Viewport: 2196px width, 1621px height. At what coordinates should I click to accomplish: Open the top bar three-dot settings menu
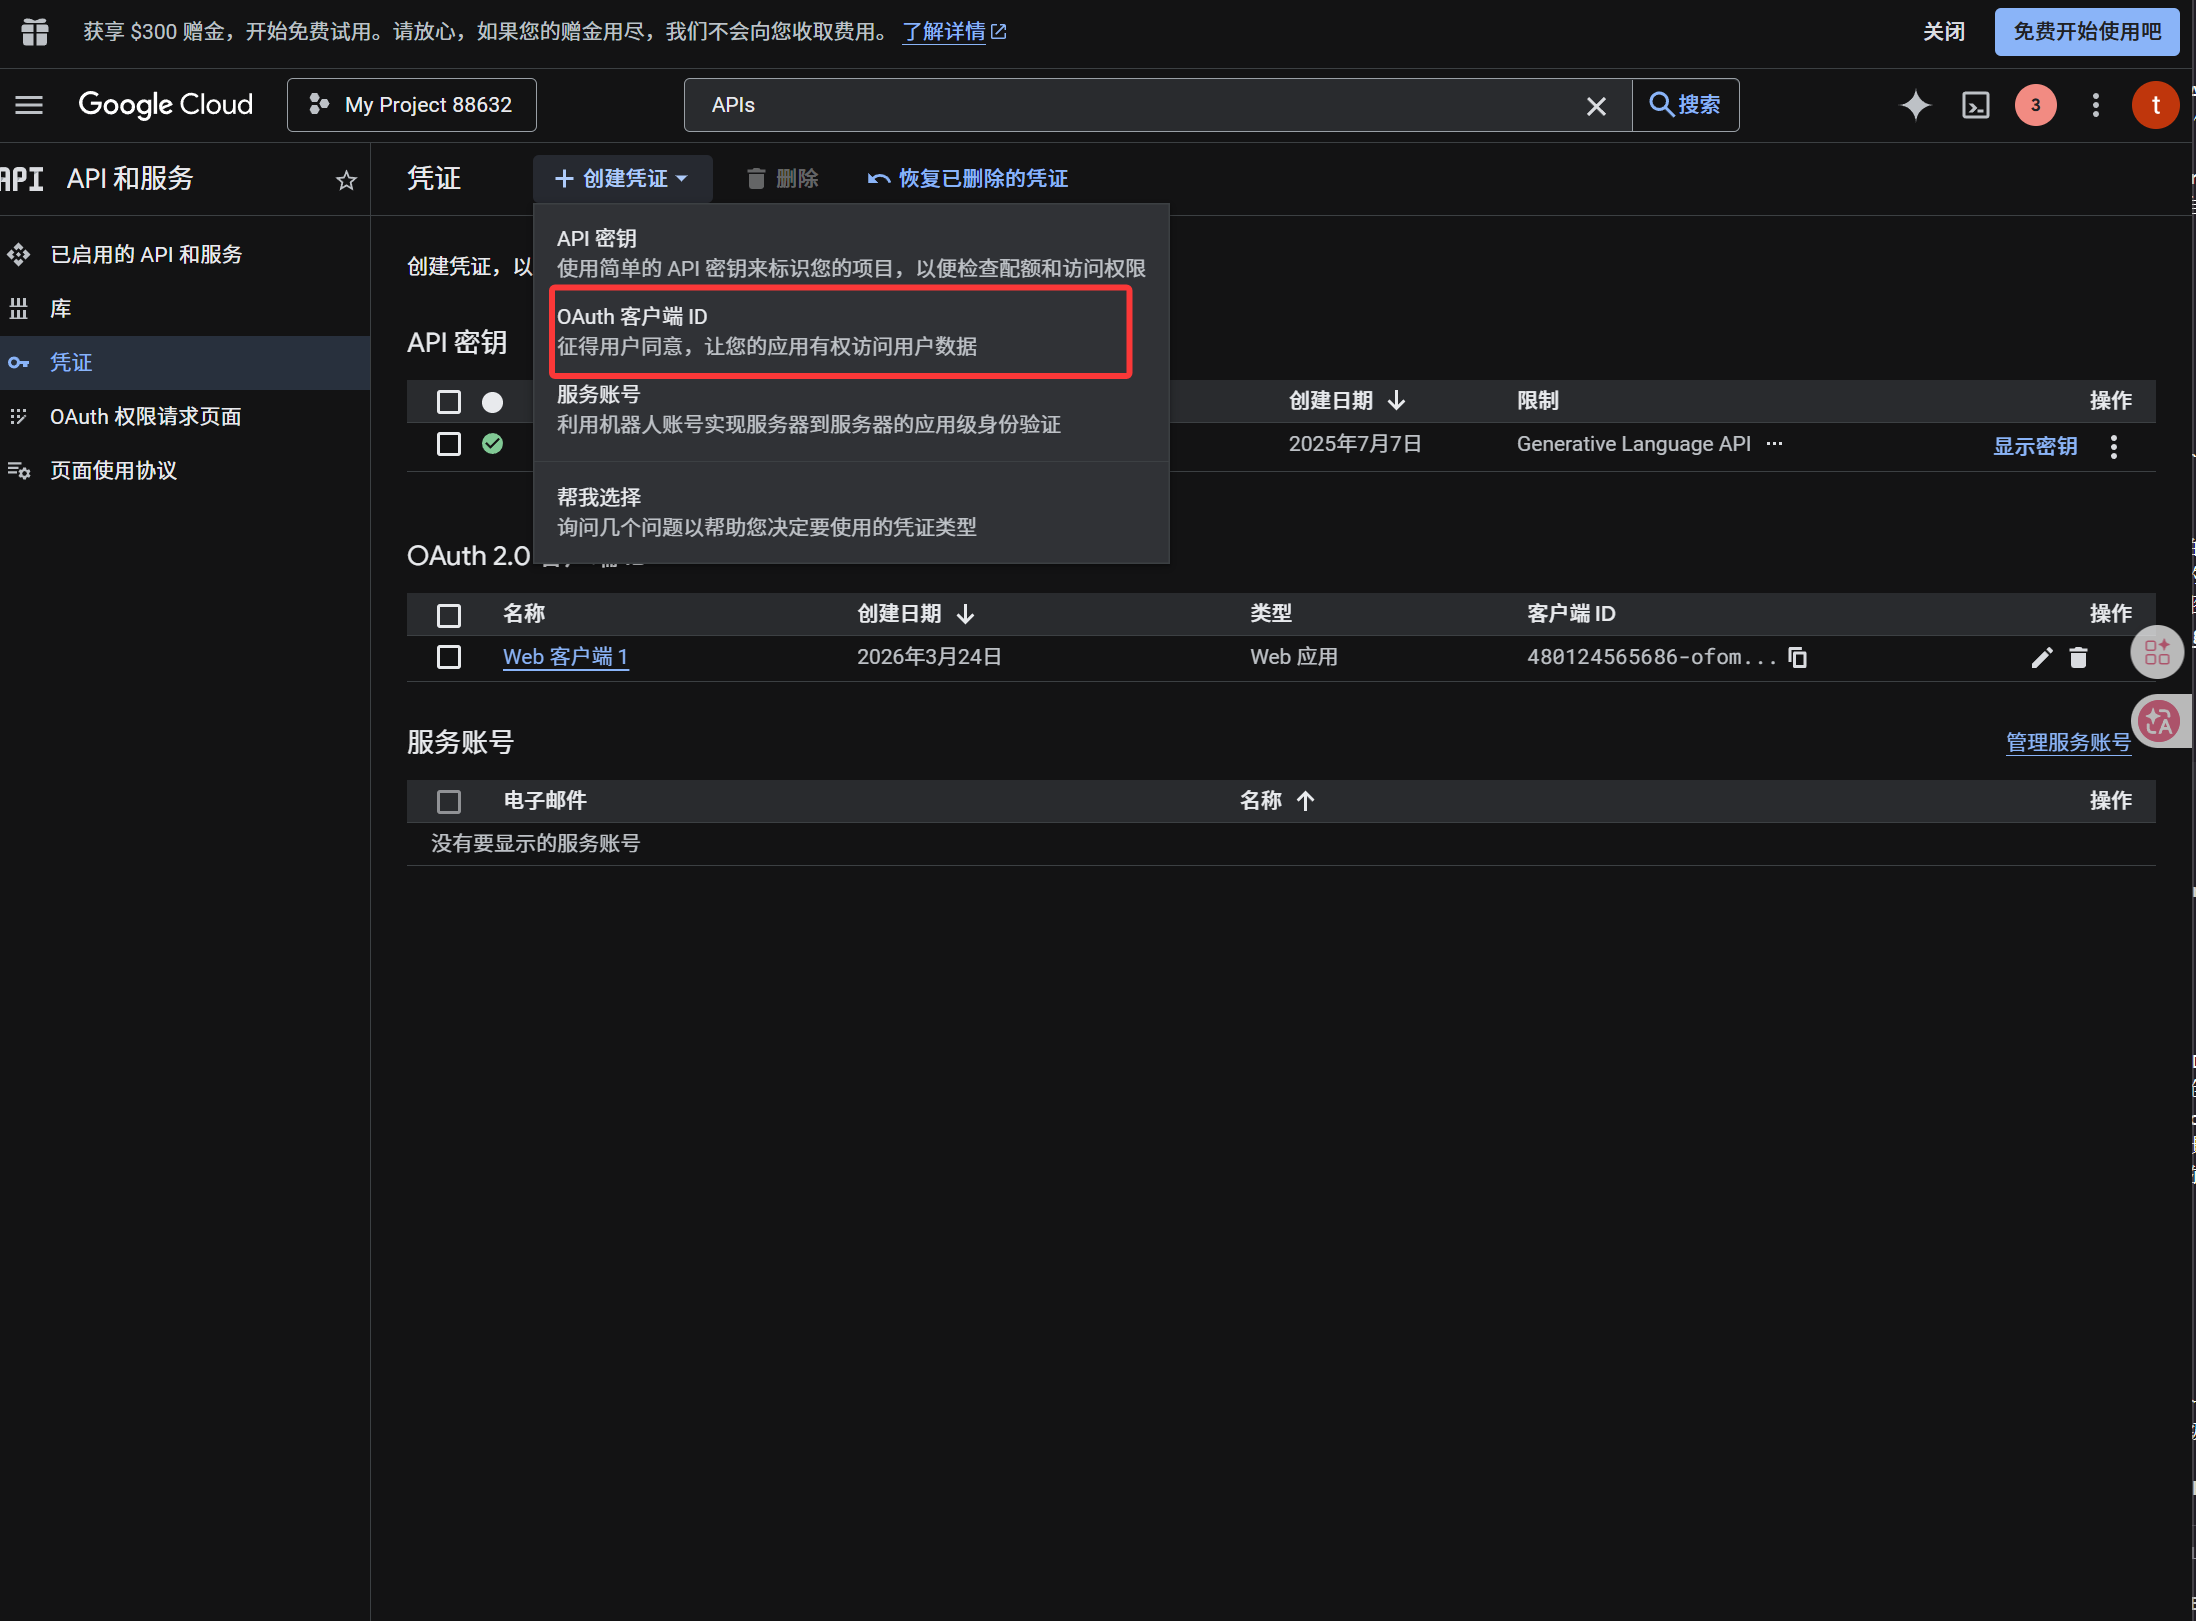tap(2096, 105)
